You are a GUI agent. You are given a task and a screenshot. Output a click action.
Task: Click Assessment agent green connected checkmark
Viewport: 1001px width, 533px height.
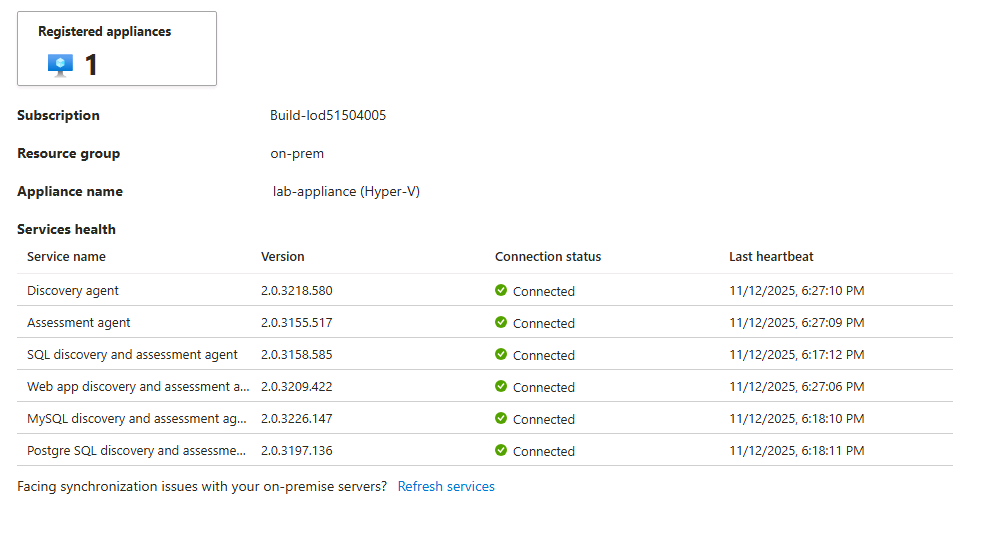pos(501,322)
